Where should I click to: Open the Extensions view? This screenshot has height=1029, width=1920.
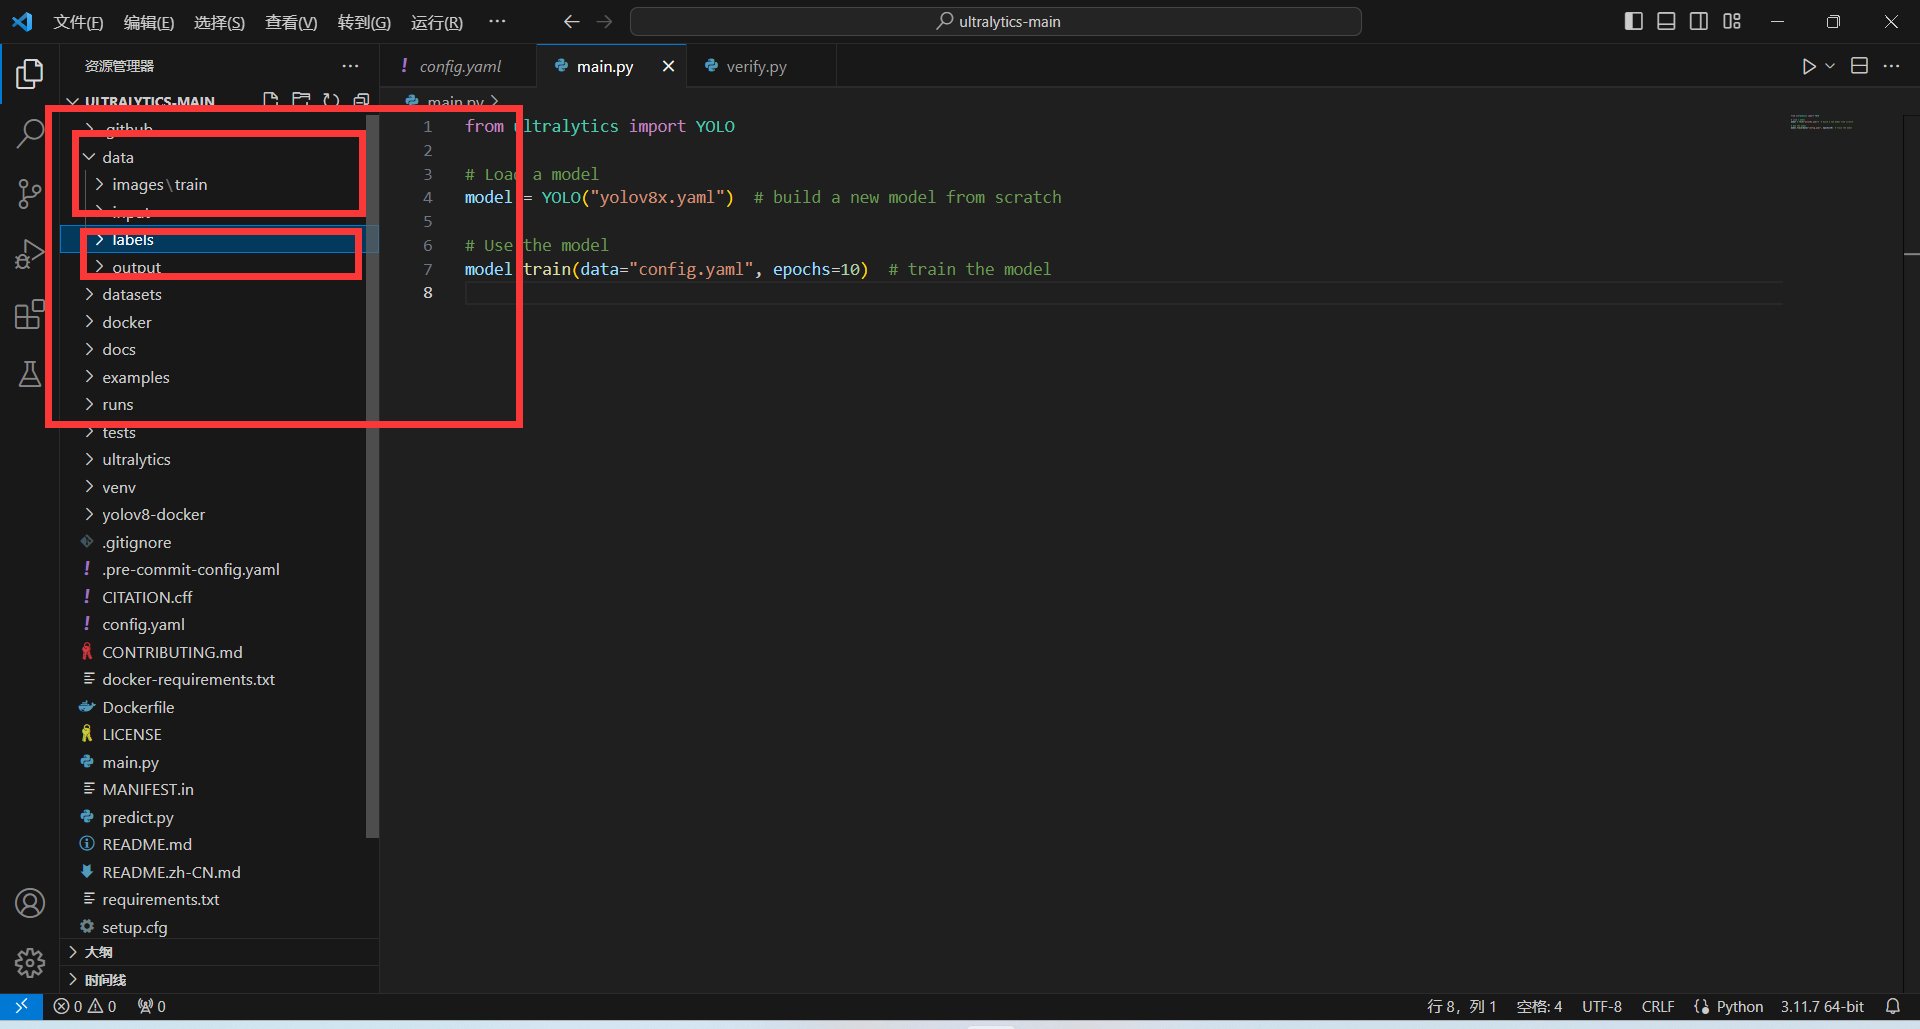(30, 315)
